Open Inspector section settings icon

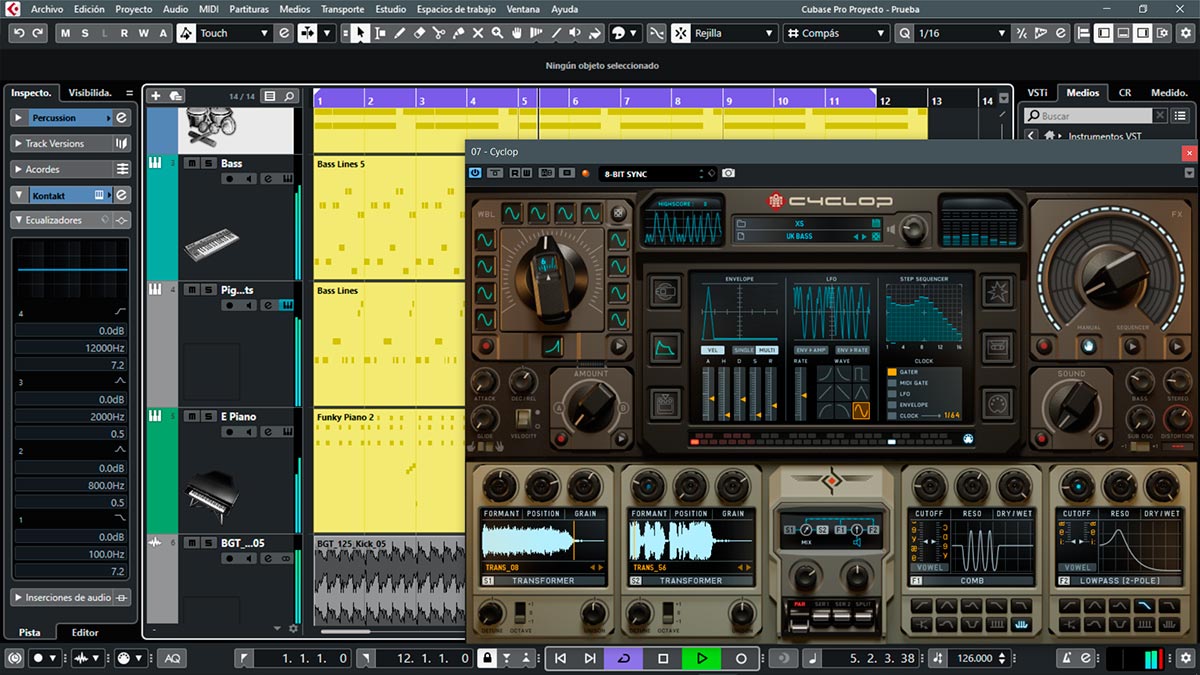click(x=129, y=93)
